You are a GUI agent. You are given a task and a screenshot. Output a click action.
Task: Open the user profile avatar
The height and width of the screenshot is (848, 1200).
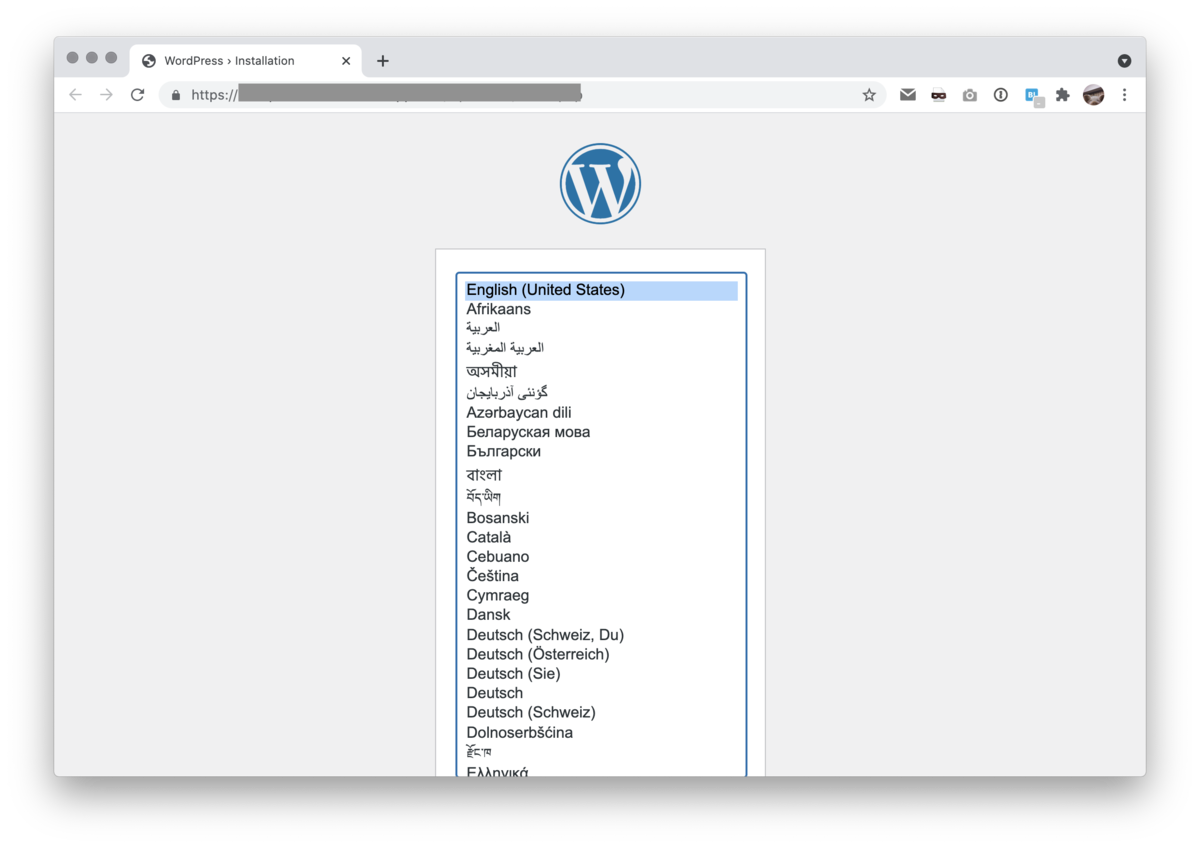click(1094, 95)
